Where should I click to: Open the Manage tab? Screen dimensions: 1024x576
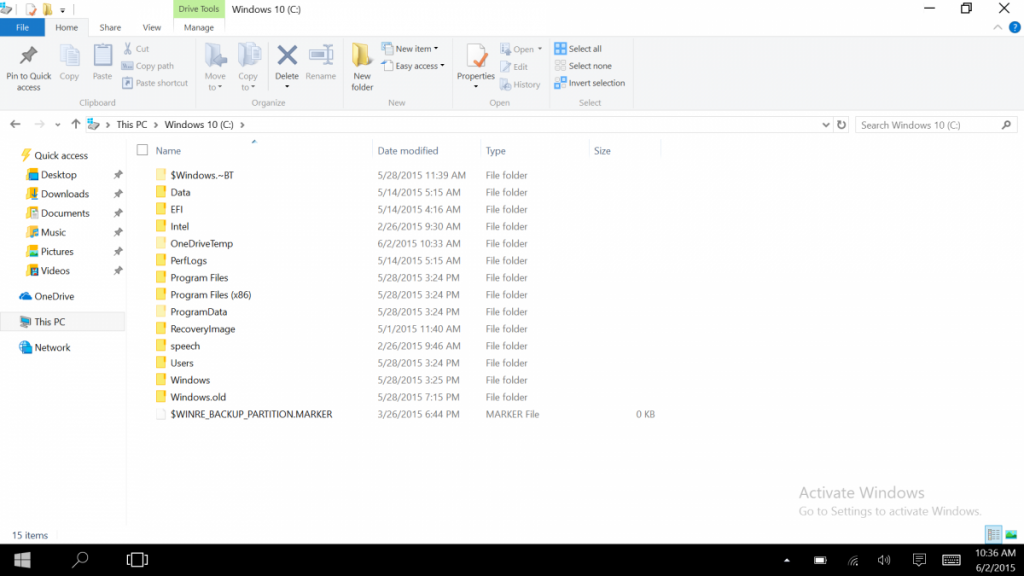(199, 27)
